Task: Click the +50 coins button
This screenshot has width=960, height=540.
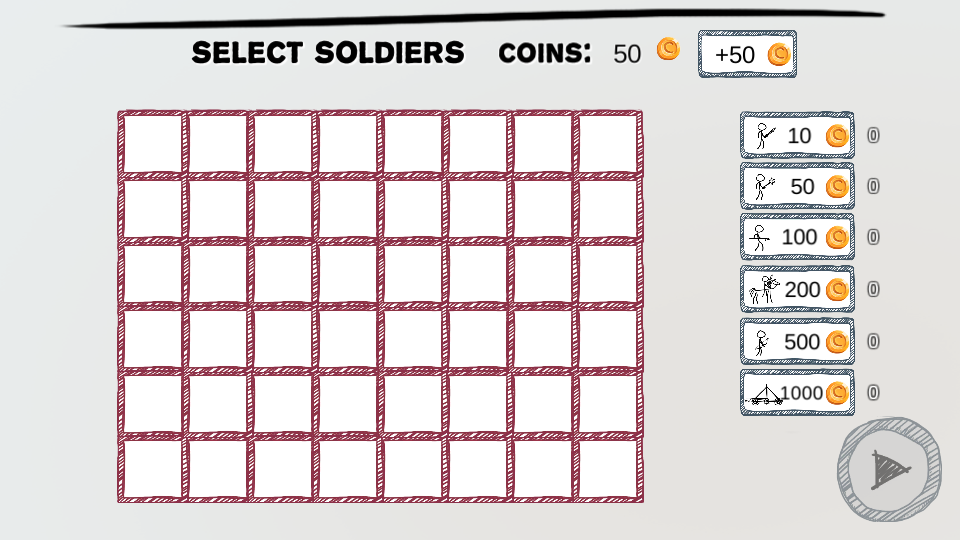Action: (747, 54)
